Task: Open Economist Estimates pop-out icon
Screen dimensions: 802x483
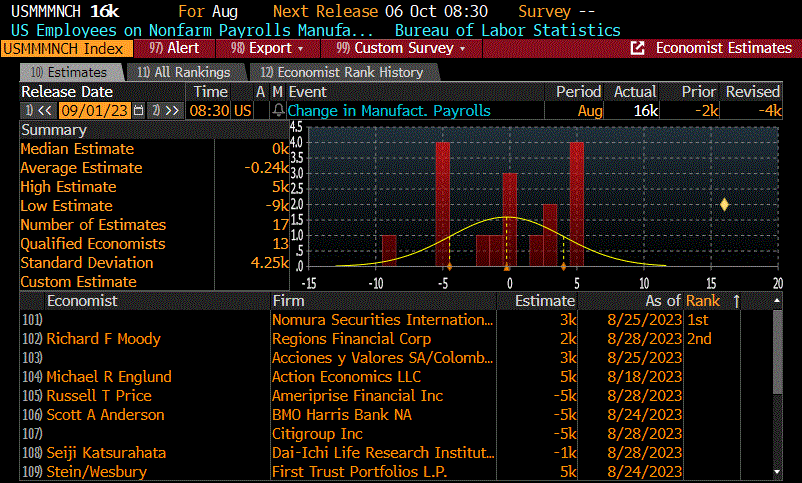Action: [x=637, y=48]
